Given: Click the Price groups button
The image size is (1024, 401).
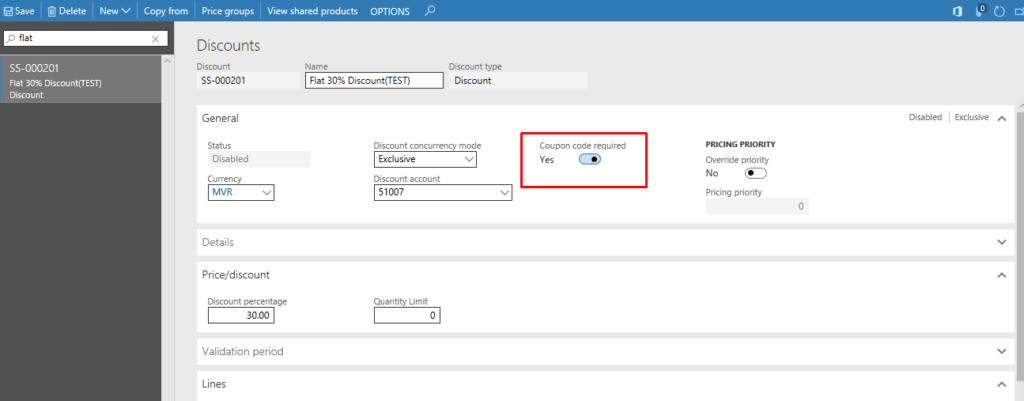Looking at the screenshot, I should click(227, 11).
